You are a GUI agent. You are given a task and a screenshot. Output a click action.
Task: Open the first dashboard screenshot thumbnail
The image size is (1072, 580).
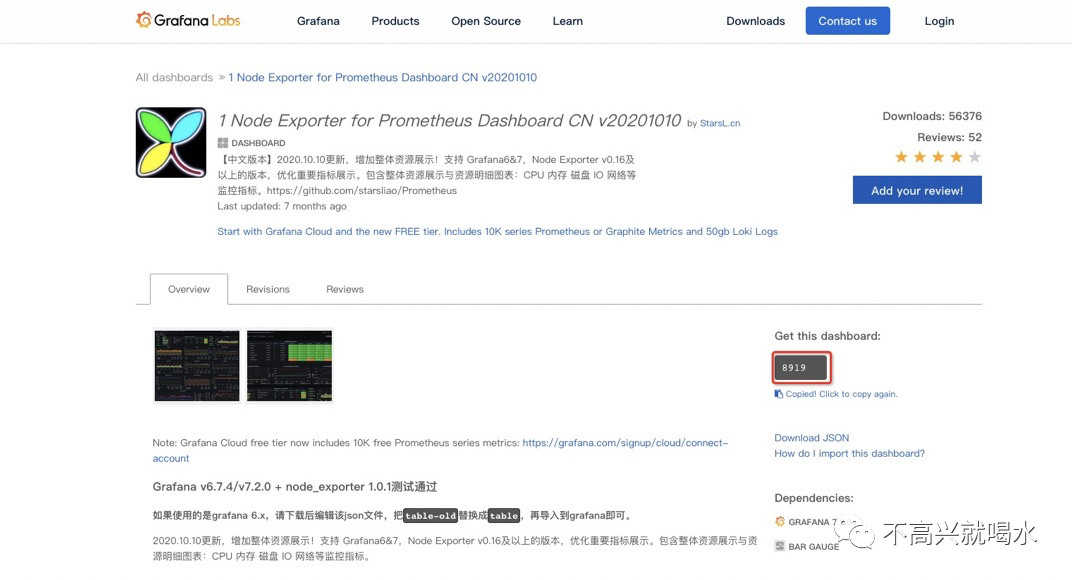pyautogui.click(x=197, y=366)
